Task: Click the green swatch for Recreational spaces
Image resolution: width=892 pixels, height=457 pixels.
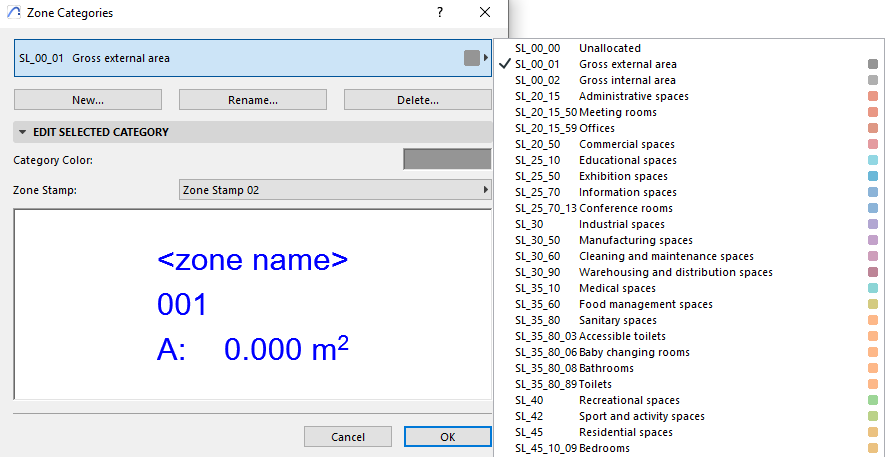Action: pyautogui.click(x=873, y=400)
